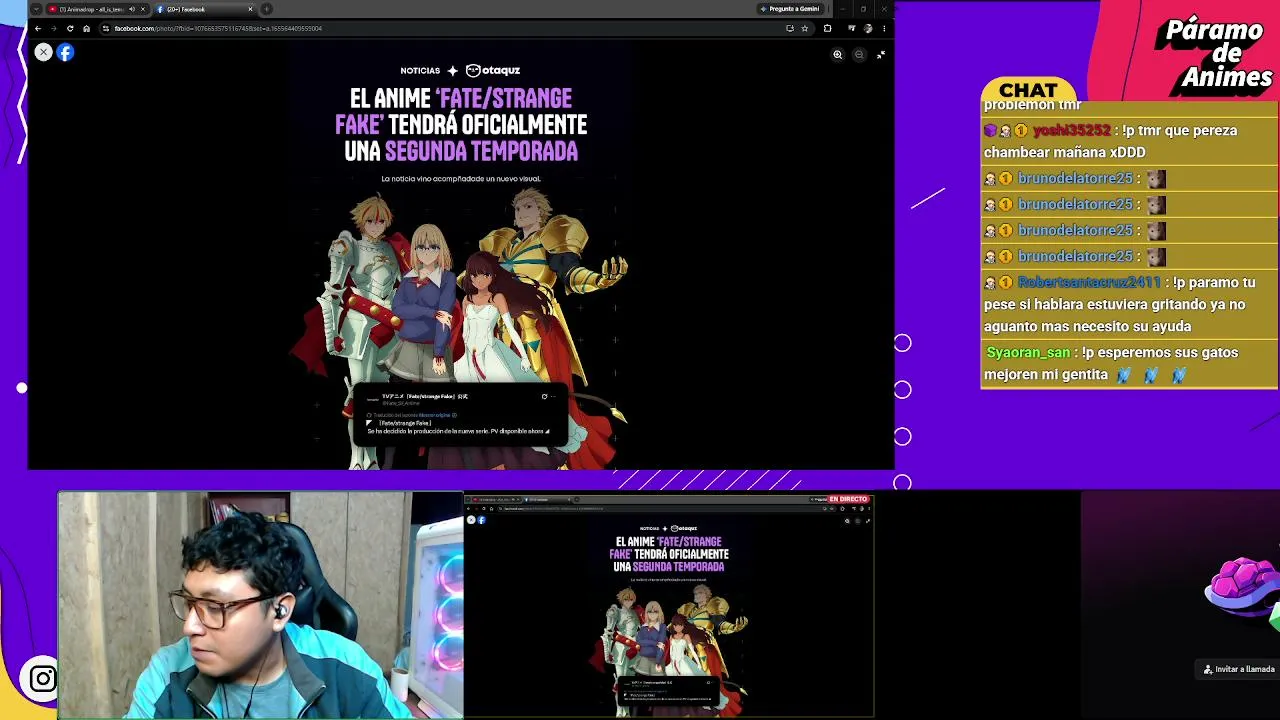Open the browser profile avatar
The width and height of the screenshot is (1280, 720).
pyautogui.click(x=868, y=28)
